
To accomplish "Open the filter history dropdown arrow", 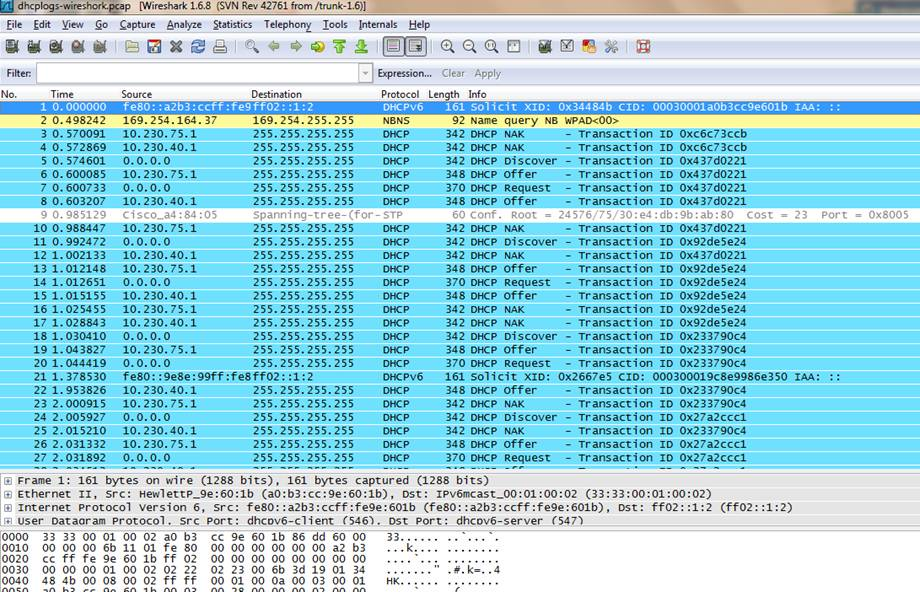I will (366, 73).
